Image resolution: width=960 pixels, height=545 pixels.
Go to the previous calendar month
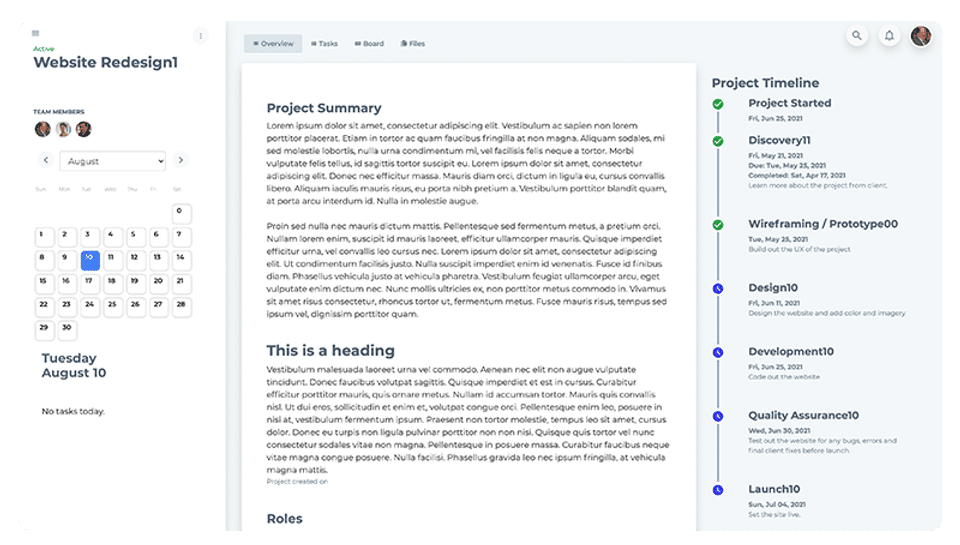[46, 160]
